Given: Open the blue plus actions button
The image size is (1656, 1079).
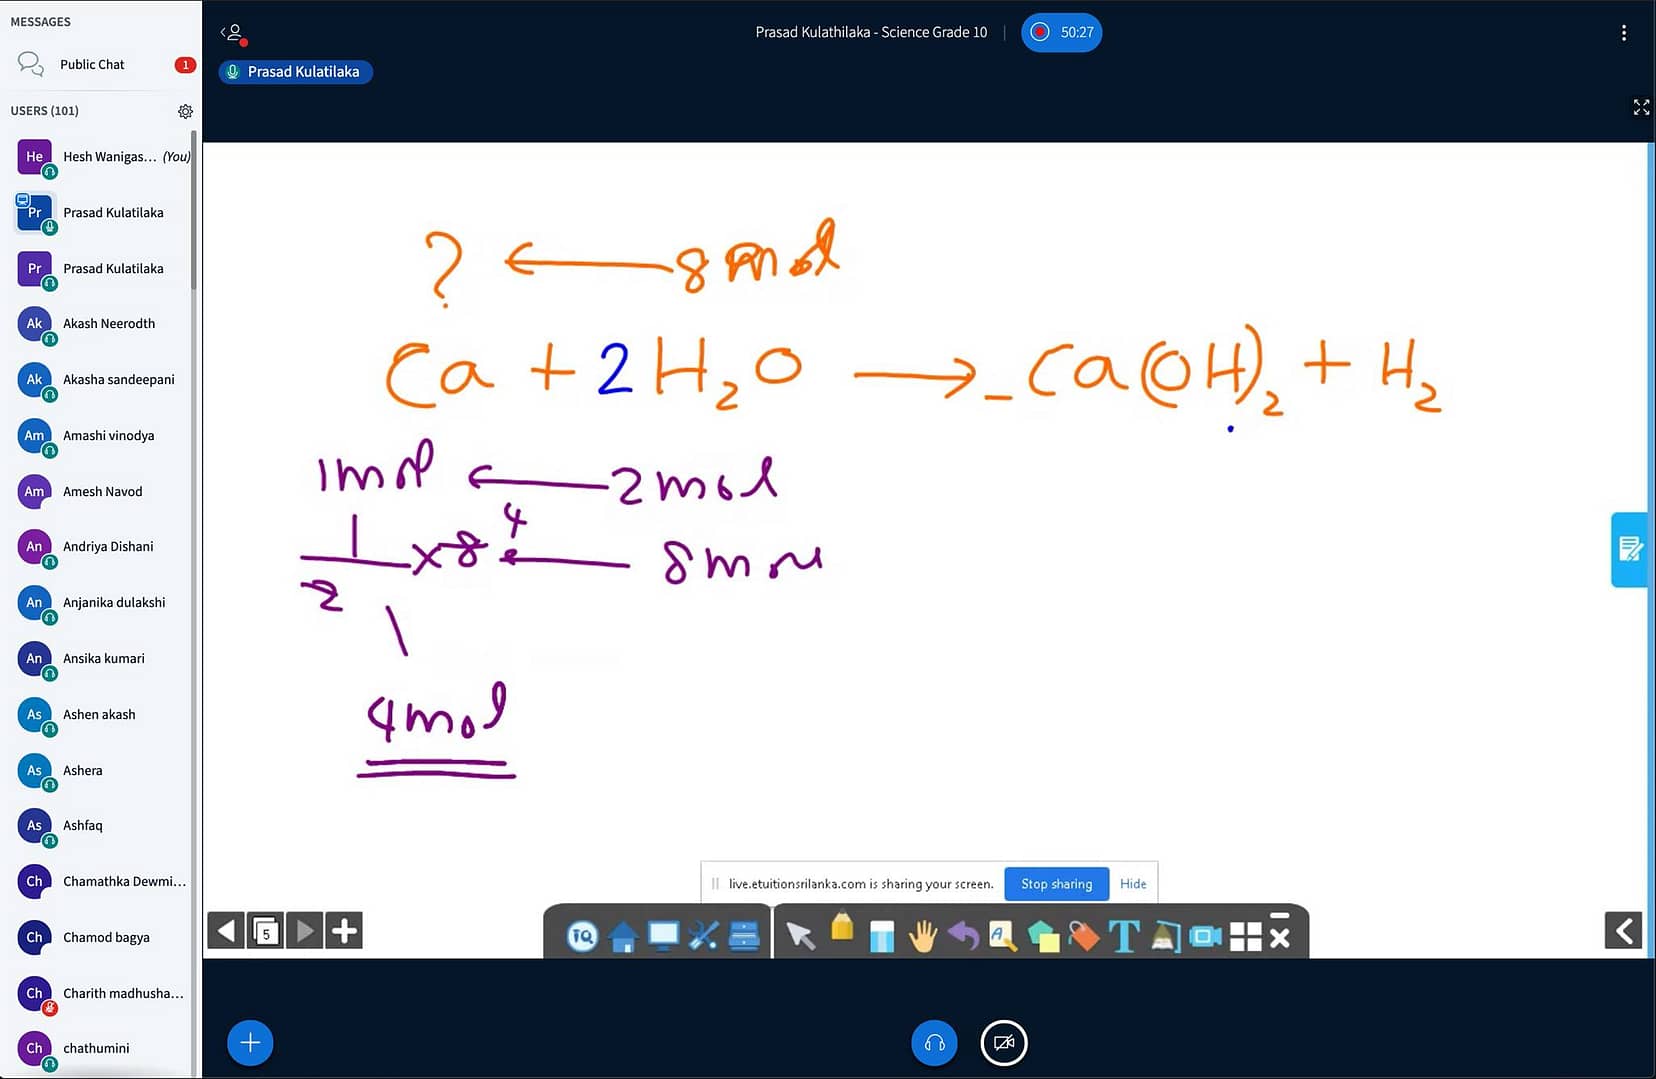Looking at the screenshot, I should 250,1043.
